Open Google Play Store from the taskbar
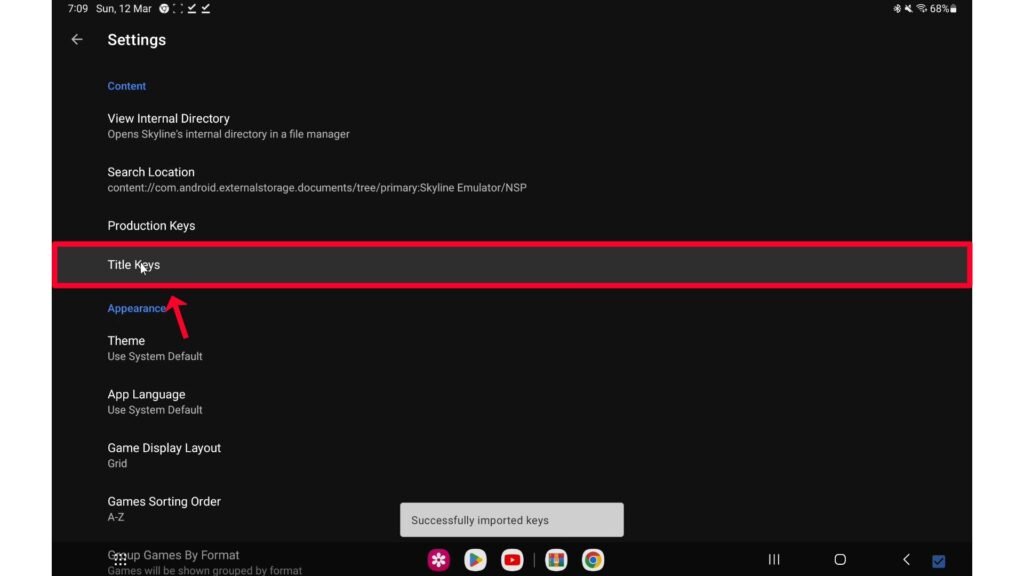 475,560
